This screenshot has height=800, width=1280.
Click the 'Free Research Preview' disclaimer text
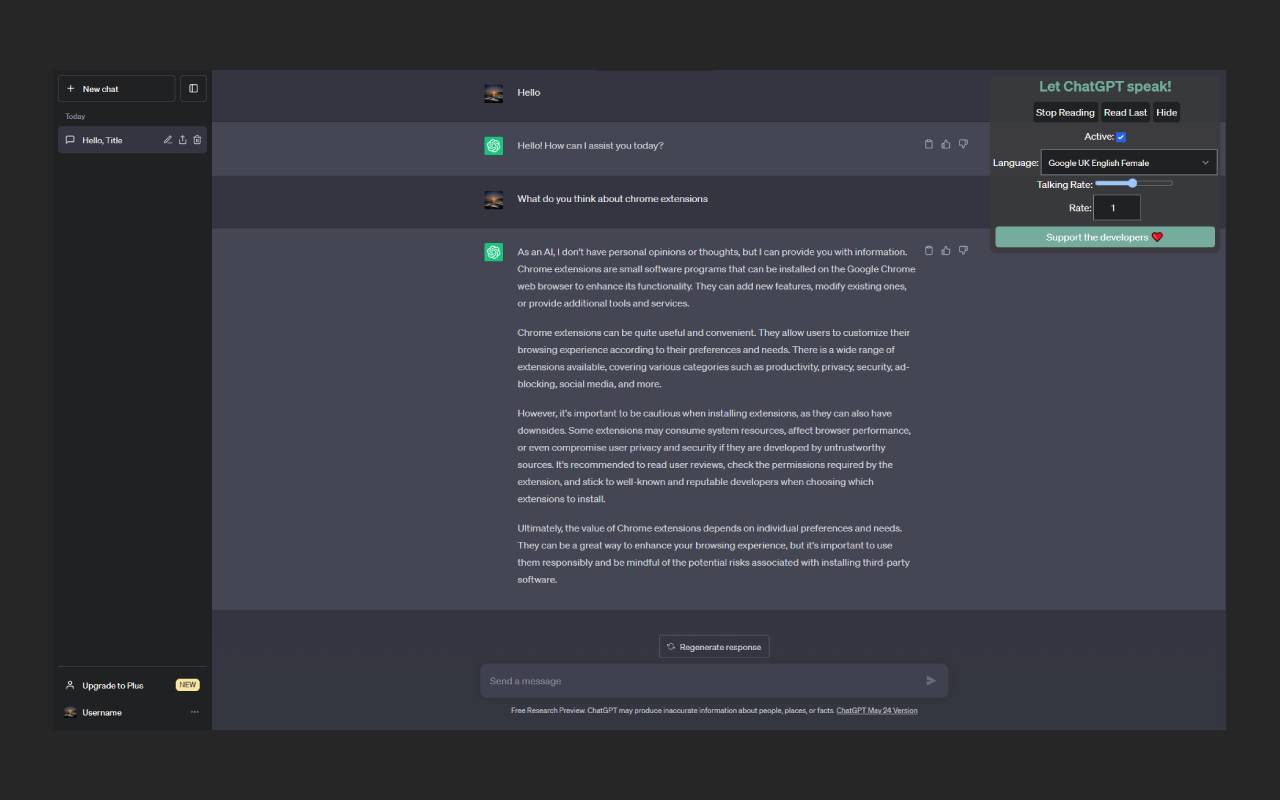(x=672, y=711)
